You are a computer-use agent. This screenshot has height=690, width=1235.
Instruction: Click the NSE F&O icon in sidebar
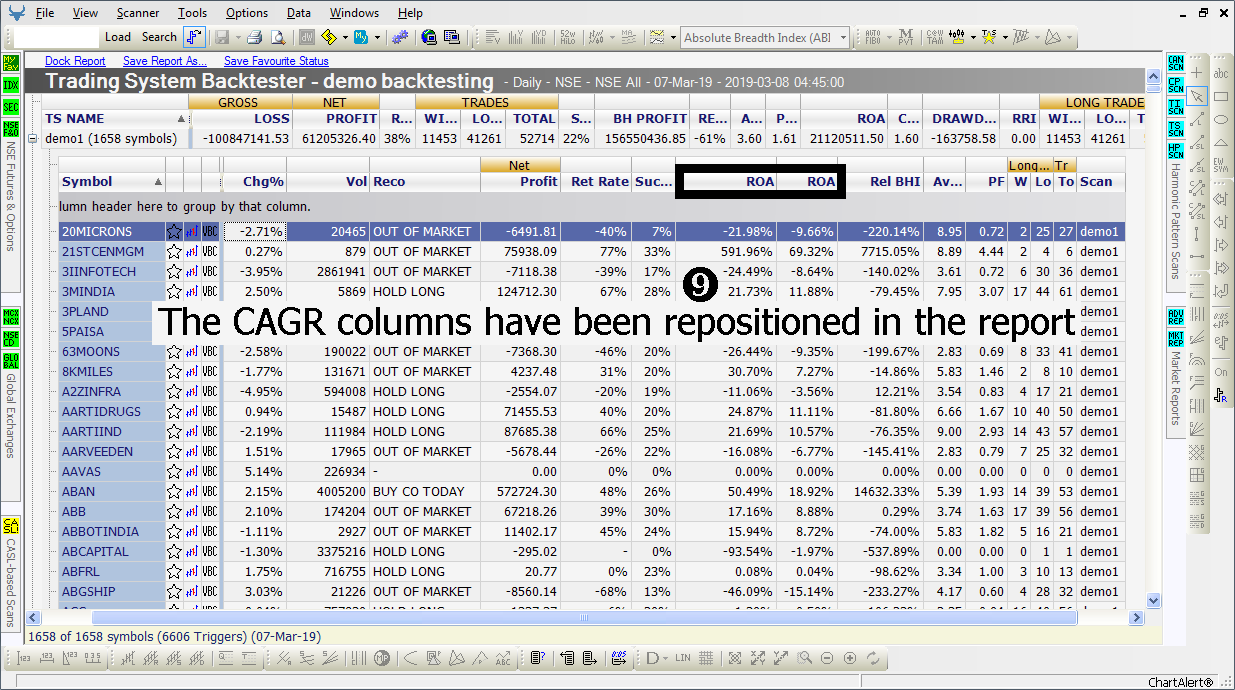(x=11, y=128)
